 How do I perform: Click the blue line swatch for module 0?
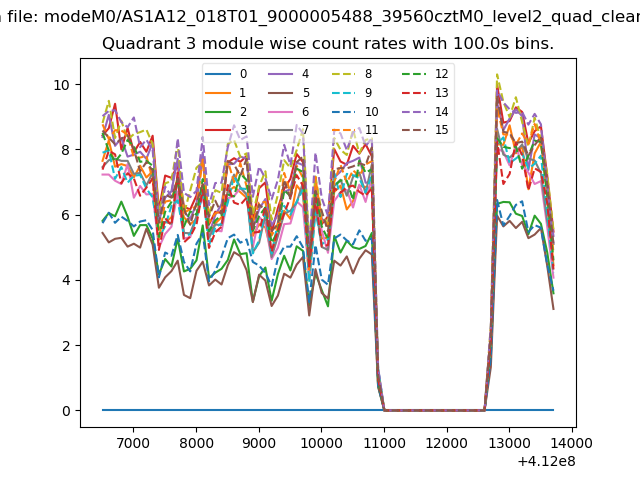tap(217, 74)
